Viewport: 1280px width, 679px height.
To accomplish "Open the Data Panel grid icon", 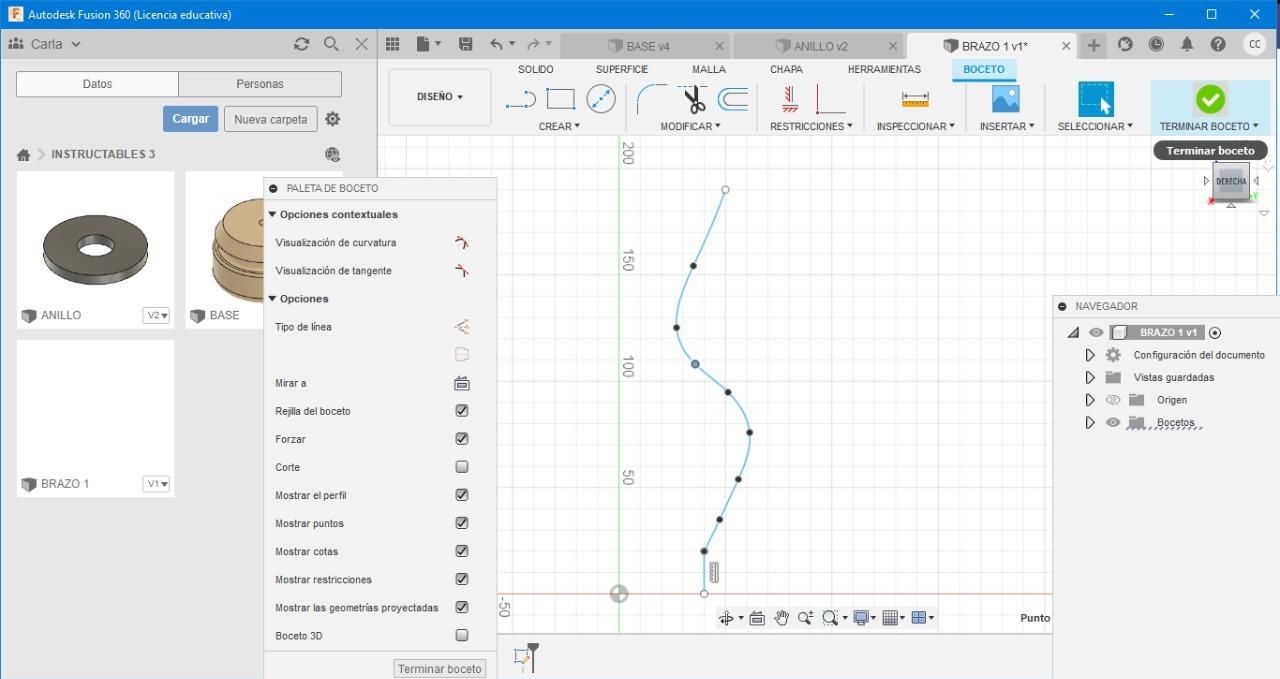I will [x=393, y=44].
